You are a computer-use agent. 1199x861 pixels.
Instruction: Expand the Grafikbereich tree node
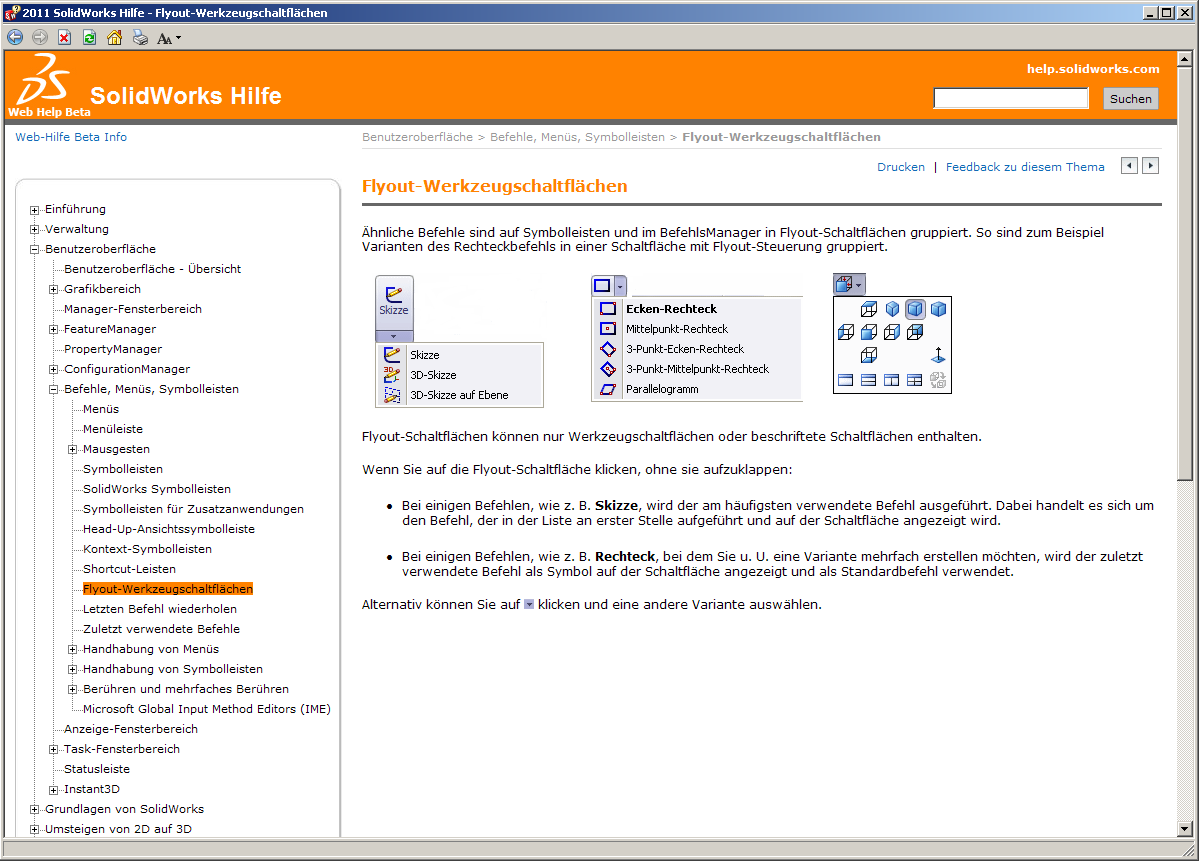click(54, 289)
